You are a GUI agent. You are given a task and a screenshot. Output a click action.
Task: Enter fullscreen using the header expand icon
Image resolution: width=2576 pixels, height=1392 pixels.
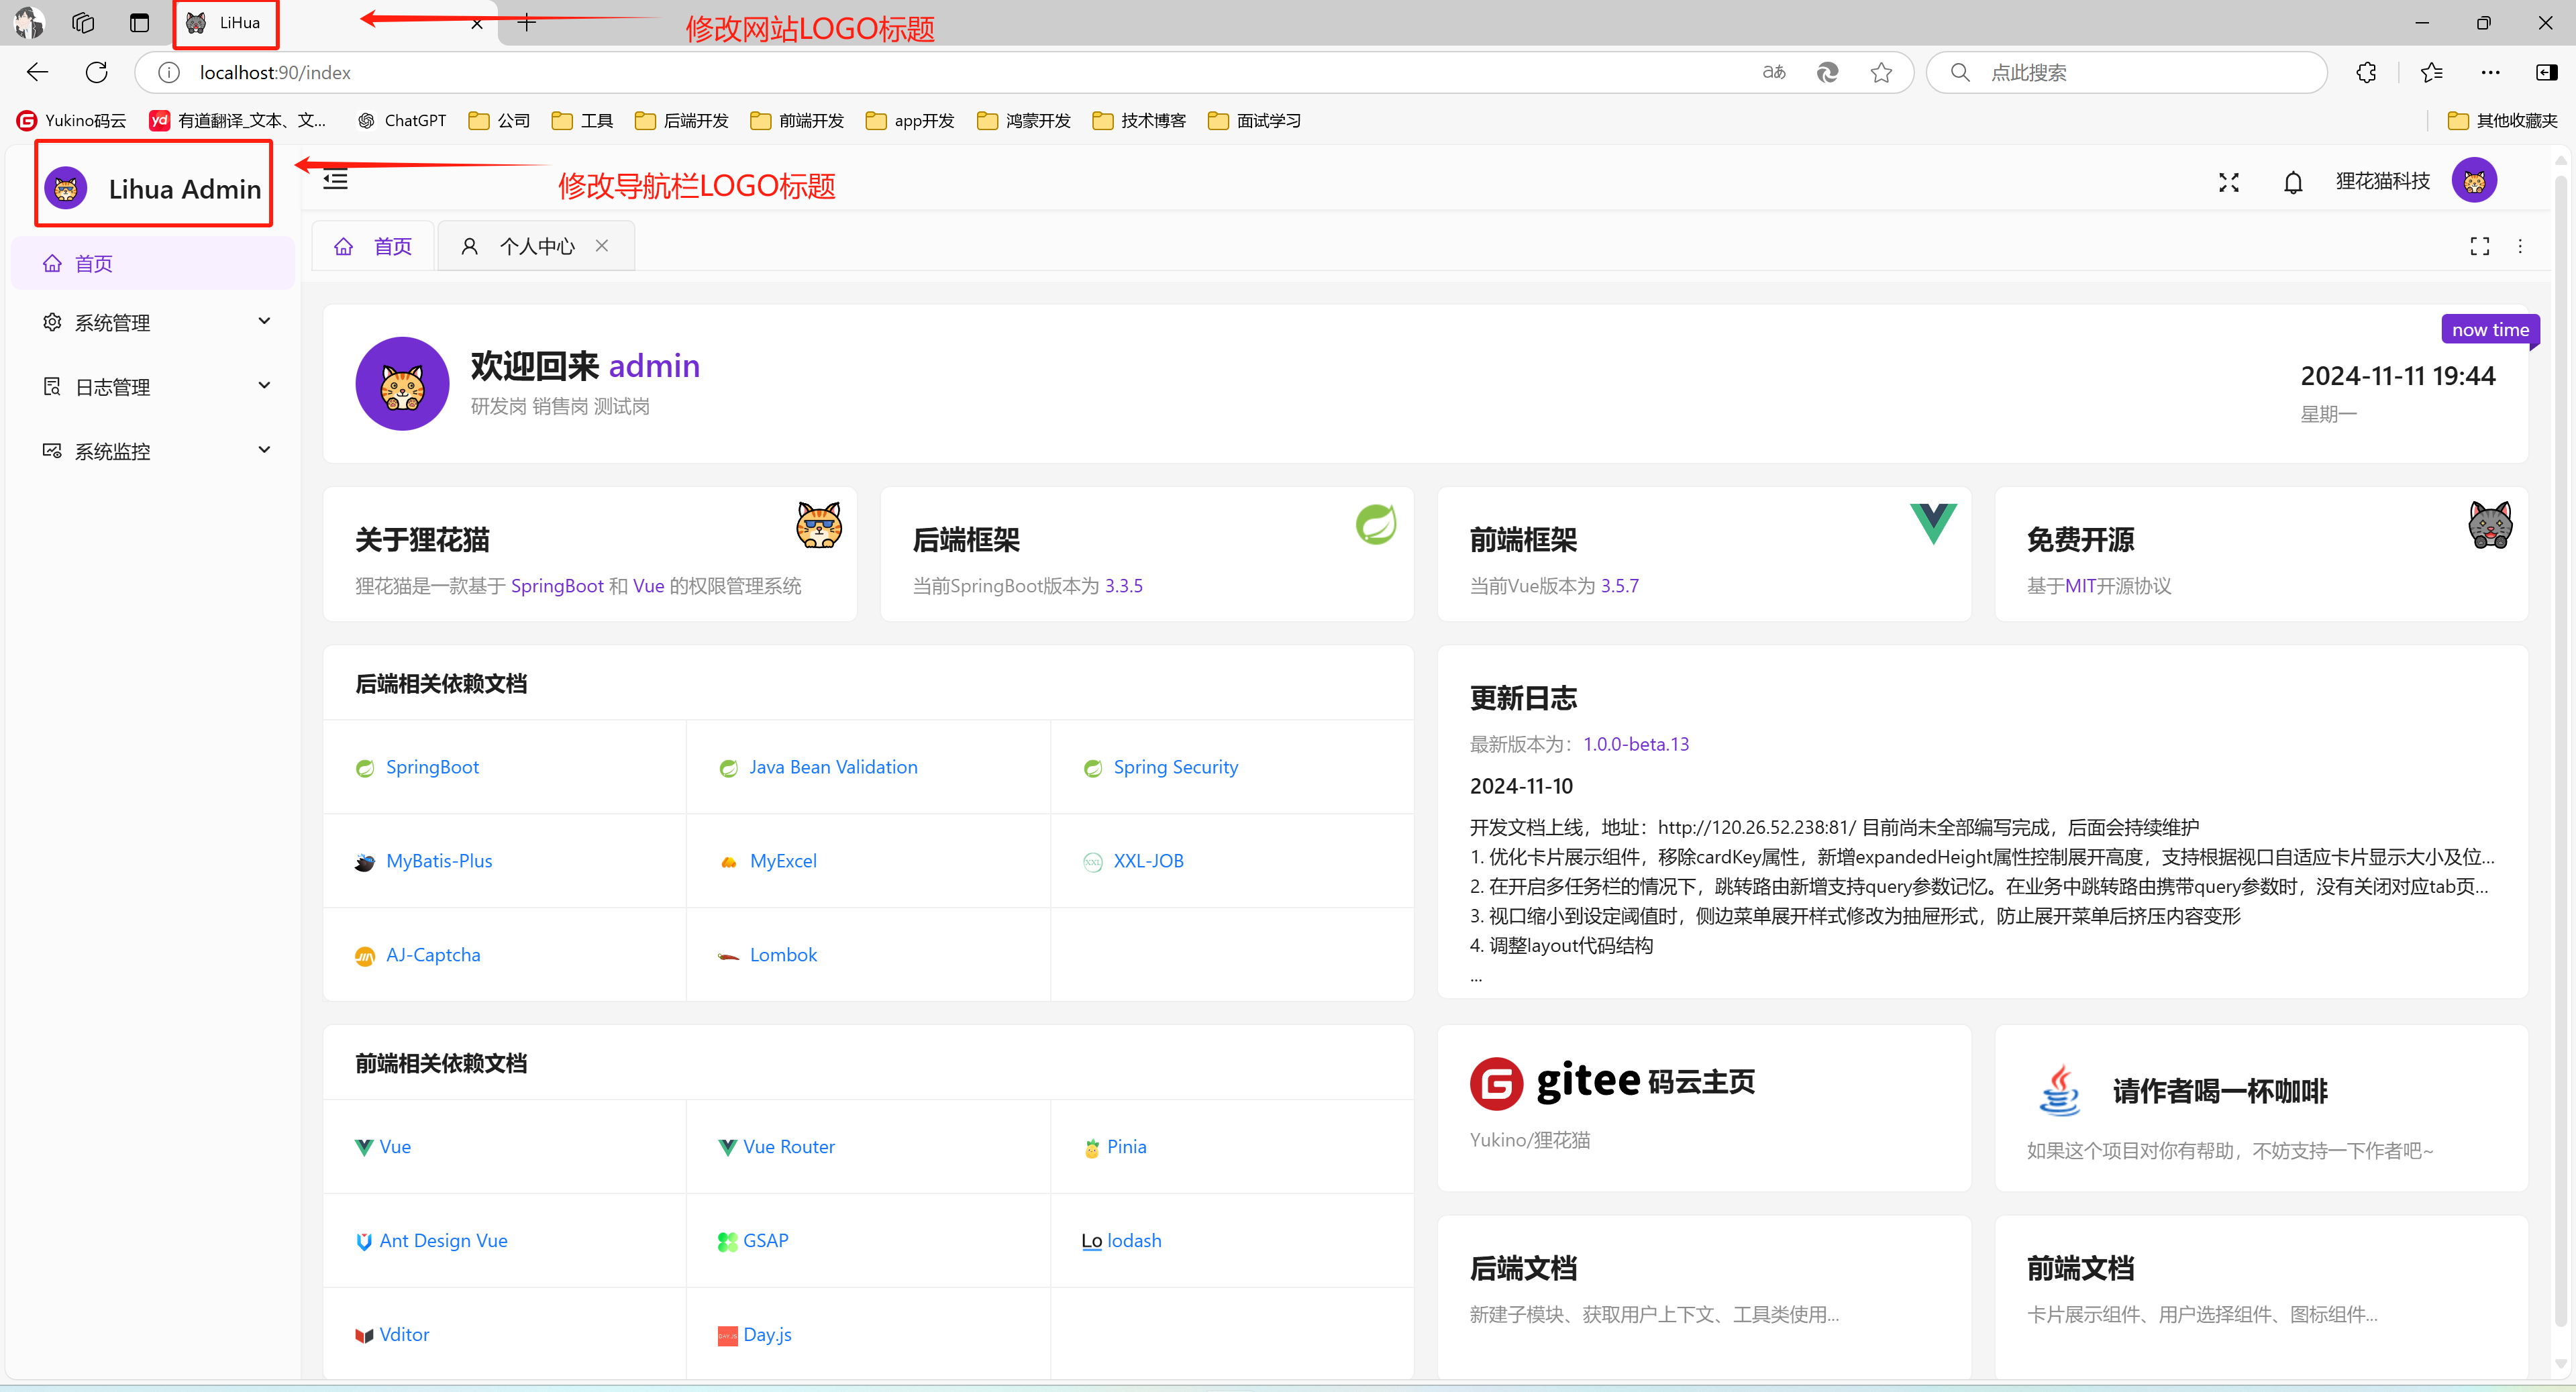(2228, 182)
